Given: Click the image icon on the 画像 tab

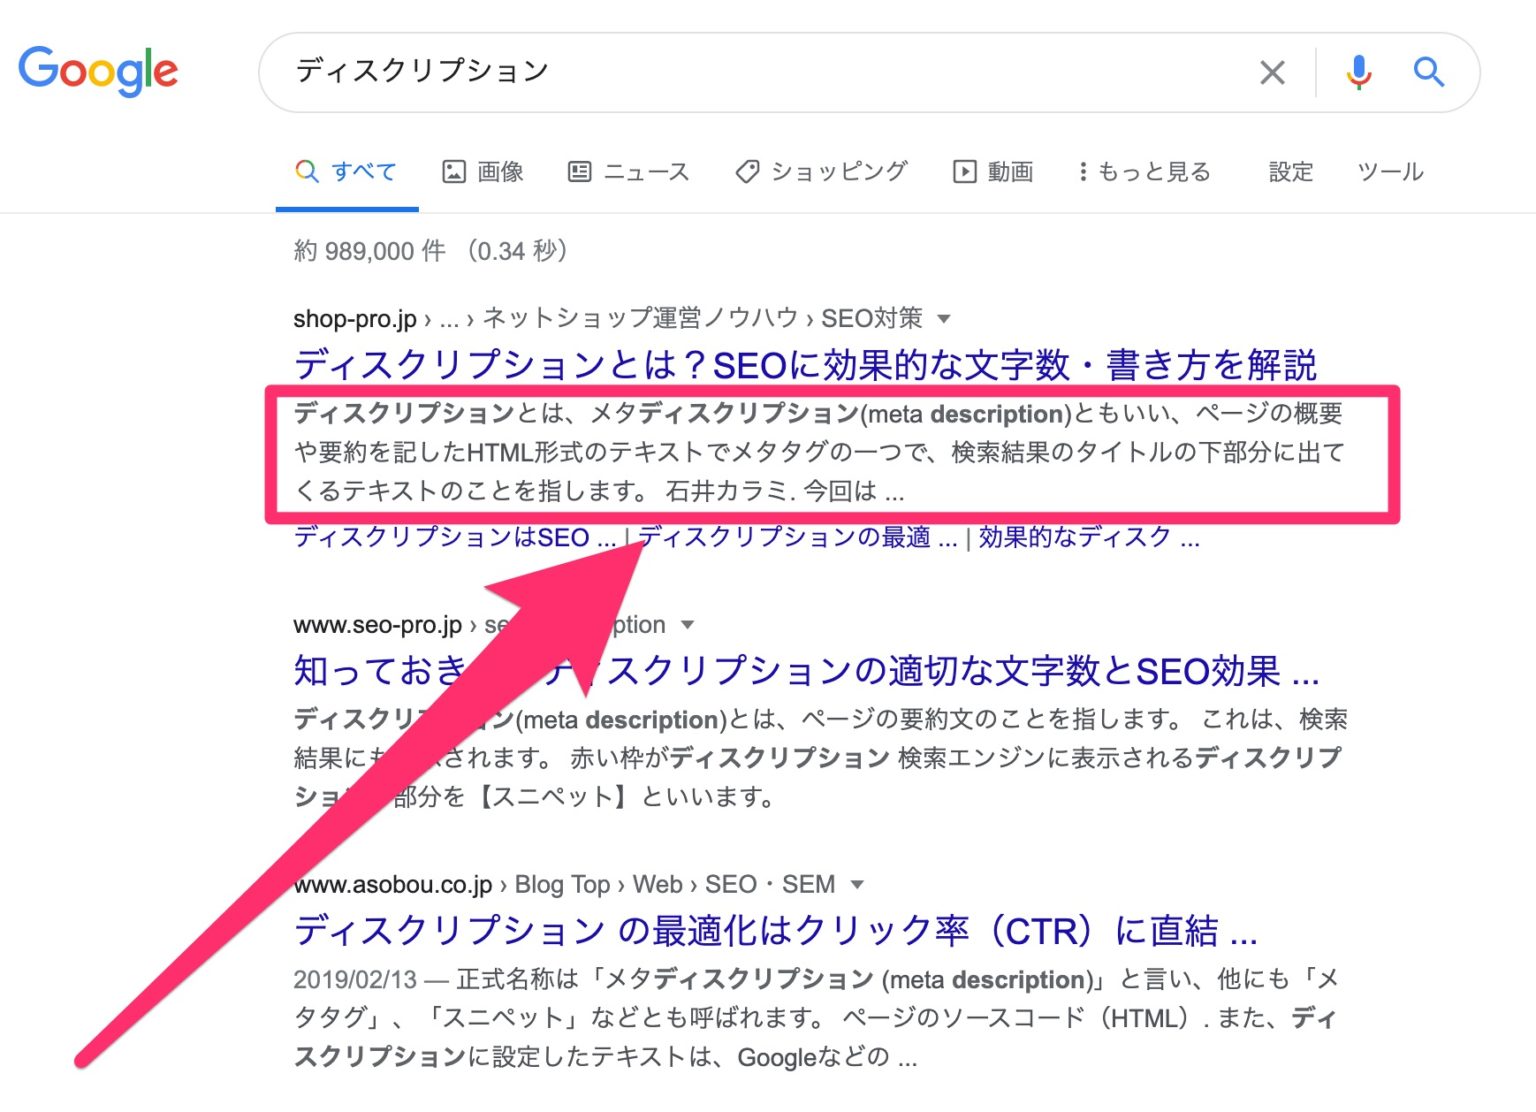Looking at the screenshot, I should point(455,171).
